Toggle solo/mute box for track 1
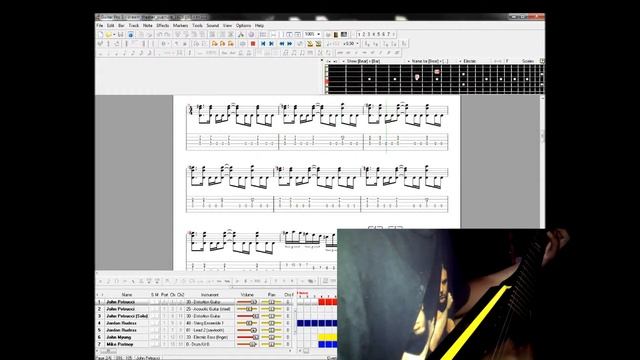Screen dimensions: 640x360 155,302
